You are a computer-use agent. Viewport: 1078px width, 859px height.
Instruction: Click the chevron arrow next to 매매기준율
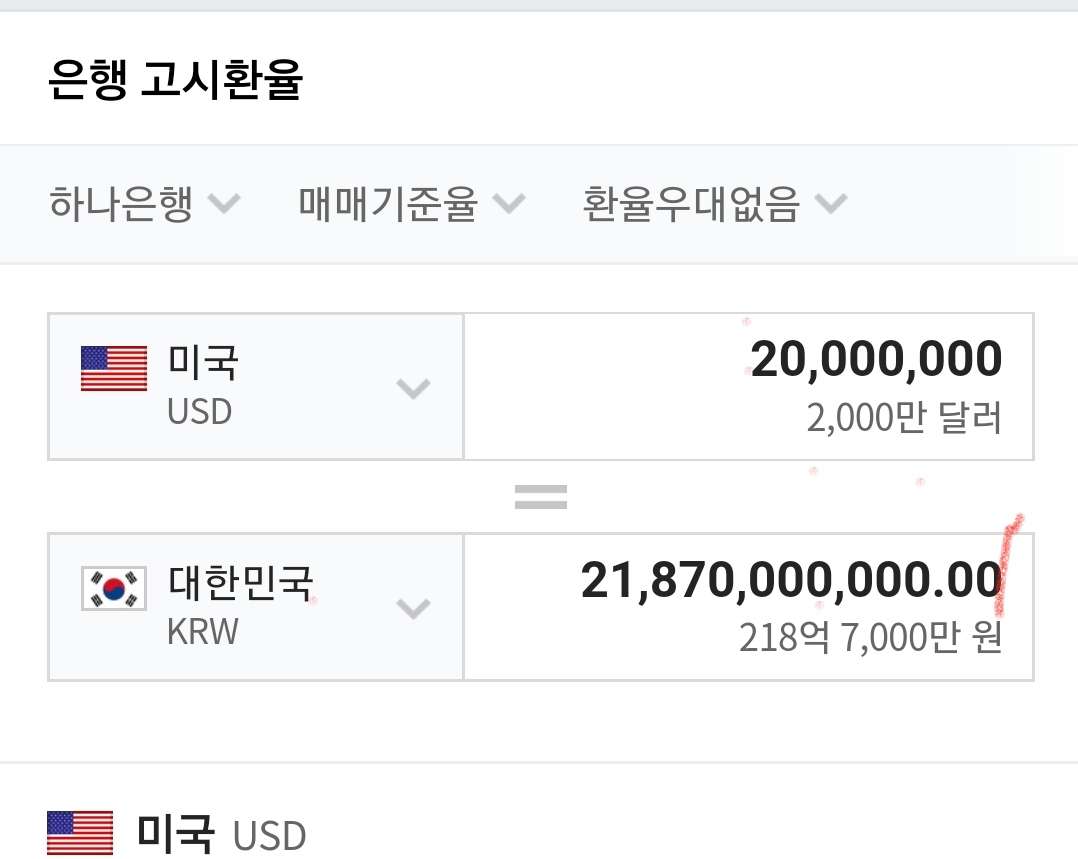pos(508,204)
